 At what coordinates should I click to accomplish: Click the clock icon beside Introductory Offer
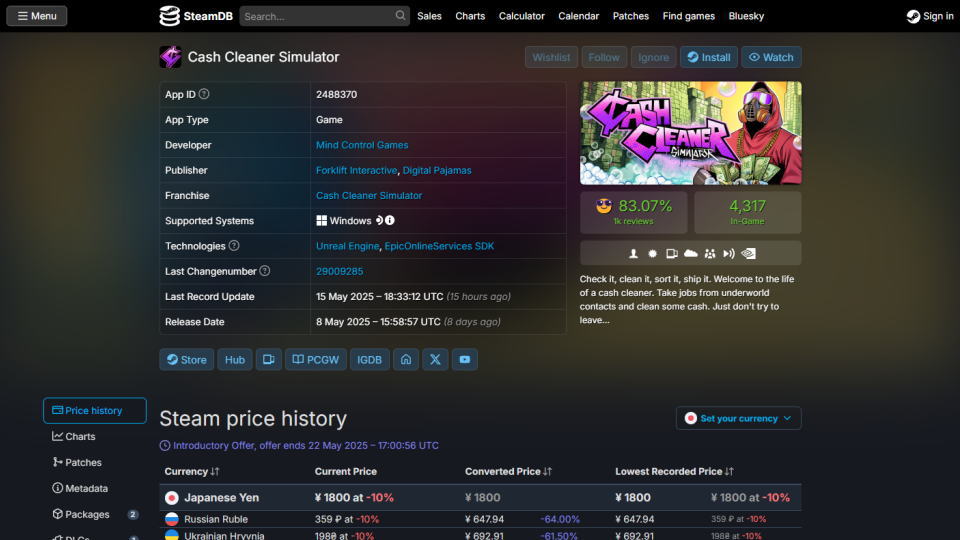(165, 446)
